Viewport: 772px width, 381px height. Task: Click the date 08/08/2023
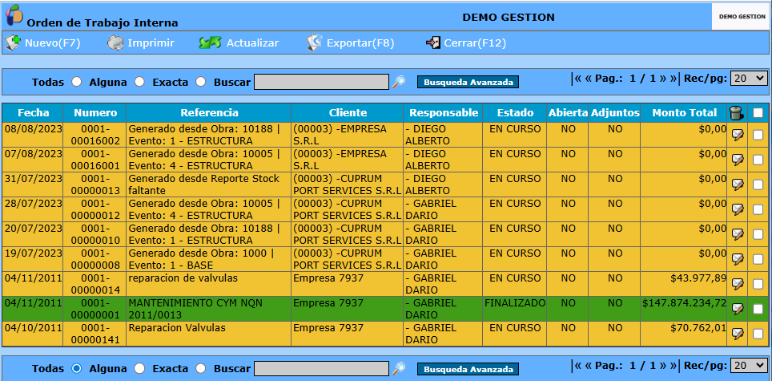(33, 129)
